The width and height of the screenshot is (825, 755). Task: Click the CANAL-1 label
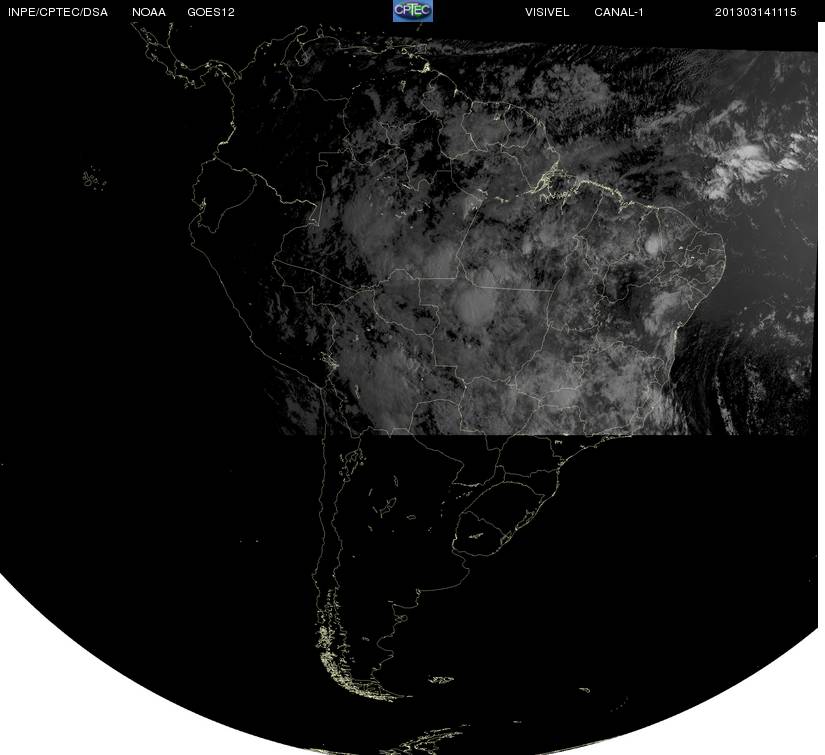click(619, 12)
